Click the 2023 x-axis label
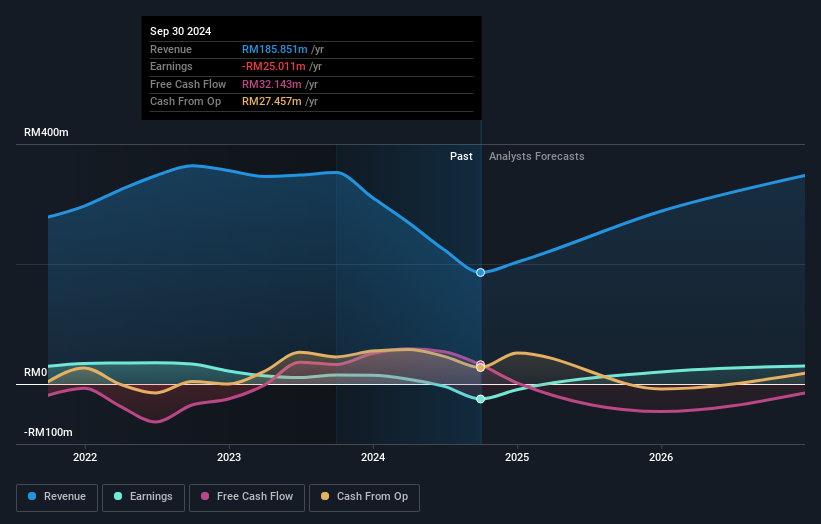The width and height of the screenshot is (821, 524). point(229,457)
